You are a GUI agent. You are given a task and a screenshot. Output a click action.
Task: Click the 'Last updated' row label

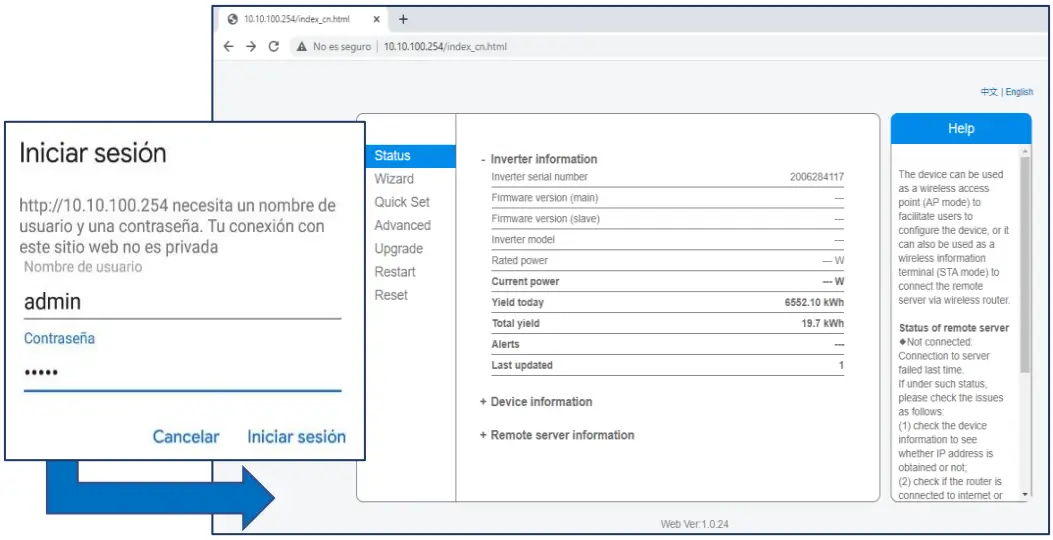[522, 365]
